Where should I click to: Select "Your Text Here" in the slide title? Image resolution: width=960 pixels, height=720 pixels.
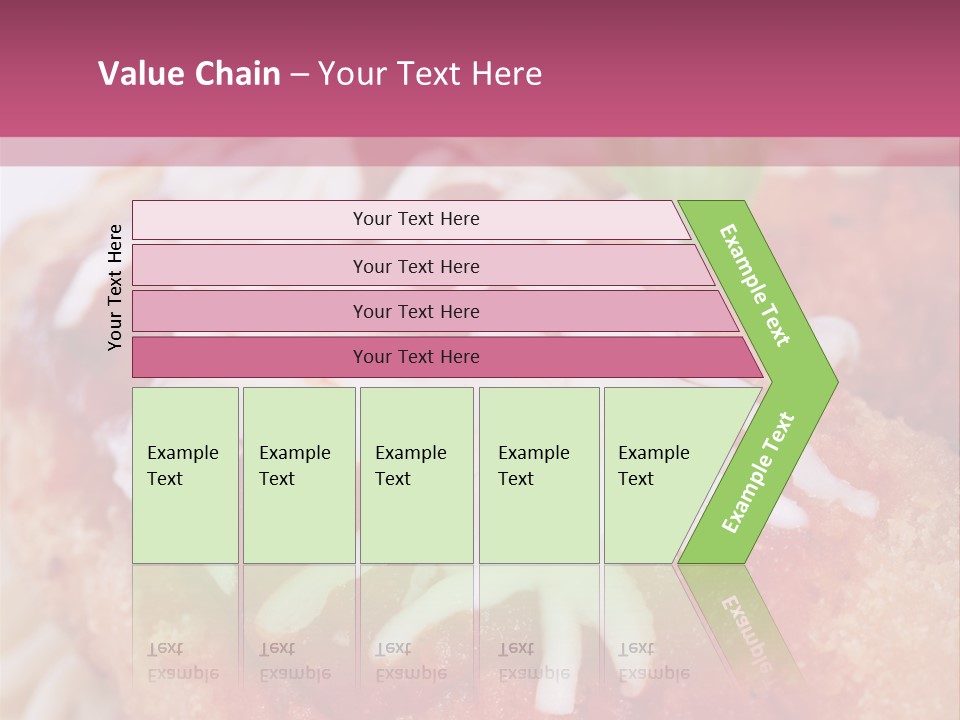point(430,74)
